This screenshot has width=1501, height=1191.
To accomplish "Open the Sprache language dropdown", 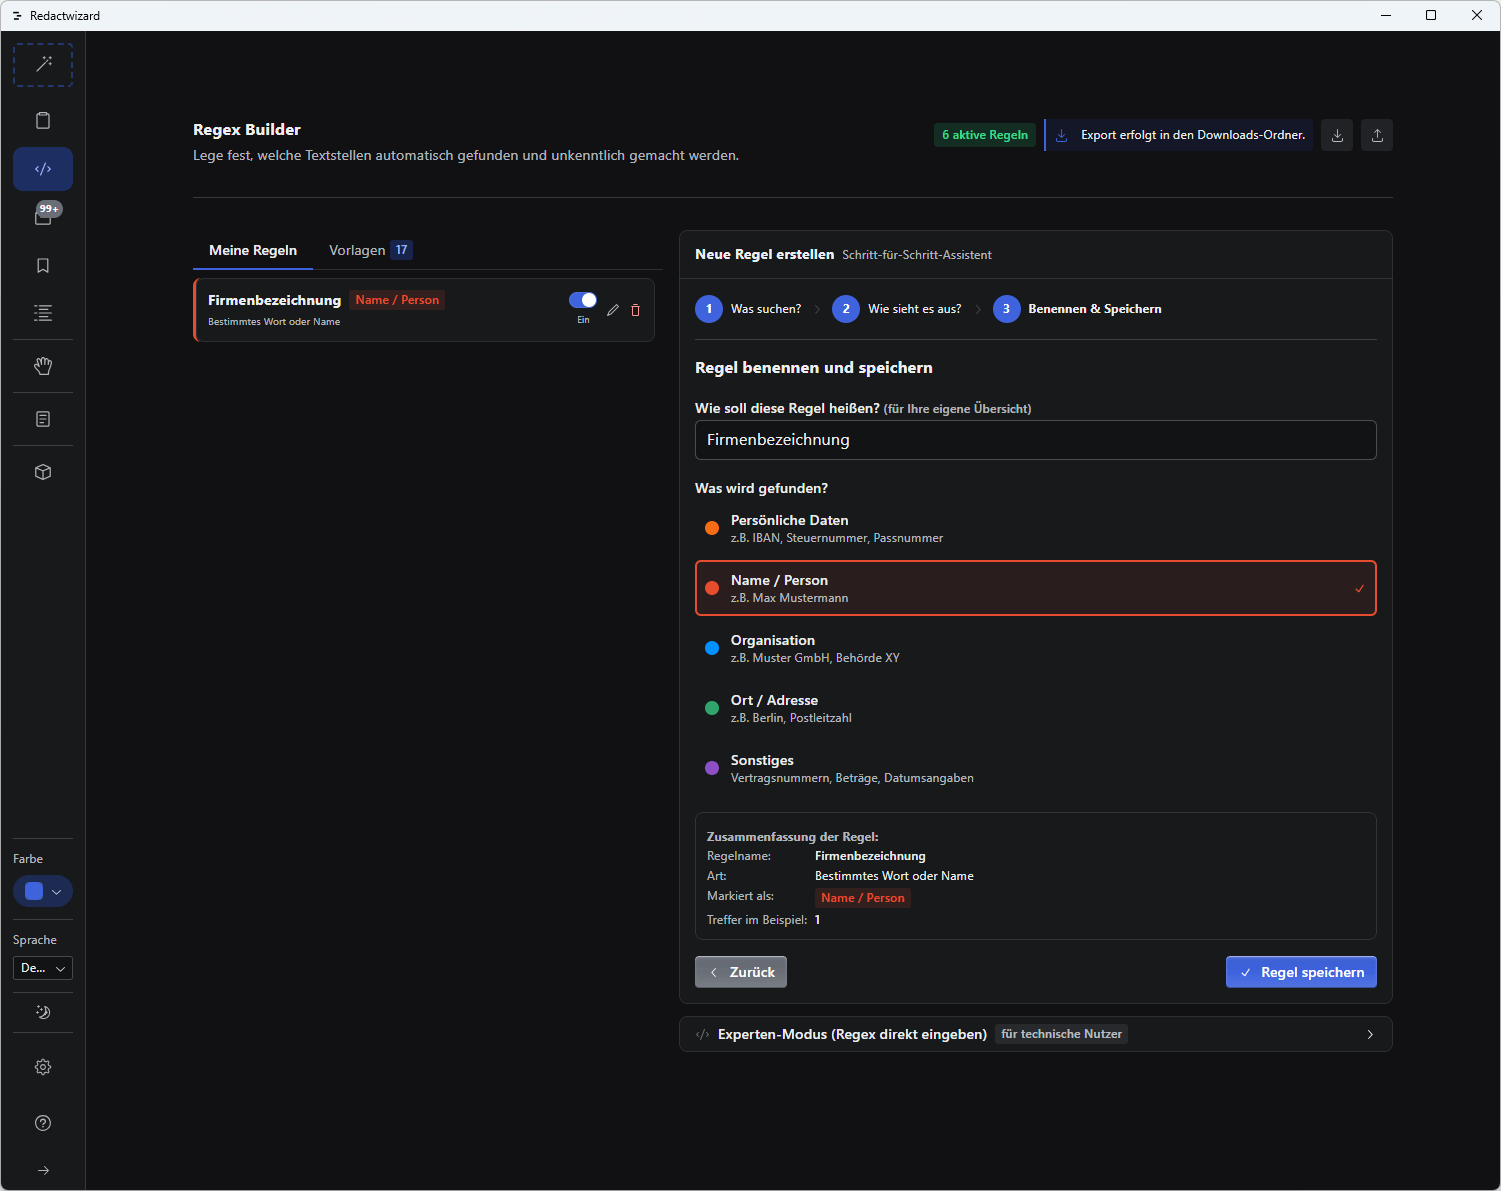I will [x=43, y=968].
